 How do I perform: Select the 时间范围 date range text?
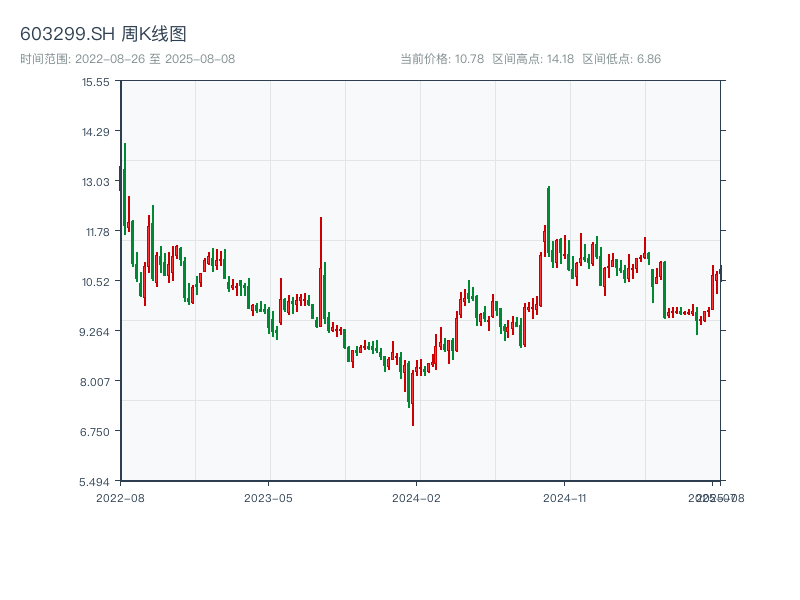(128, 59)
